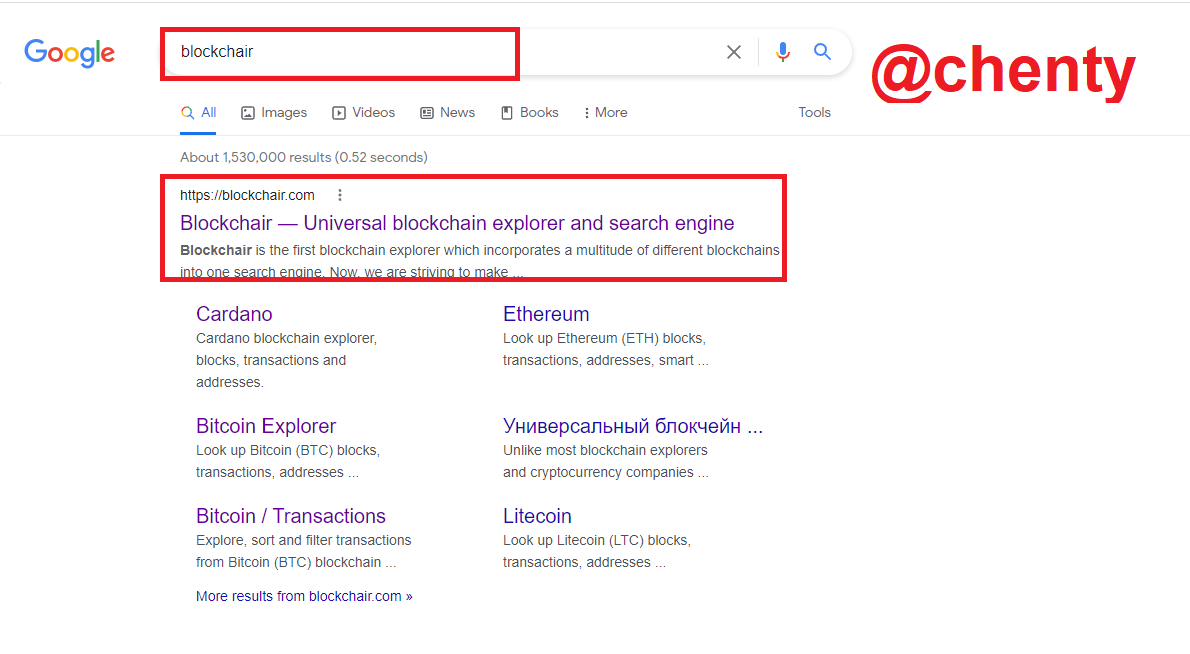
Task: Open the Books results tab
Action: (530, 113)
